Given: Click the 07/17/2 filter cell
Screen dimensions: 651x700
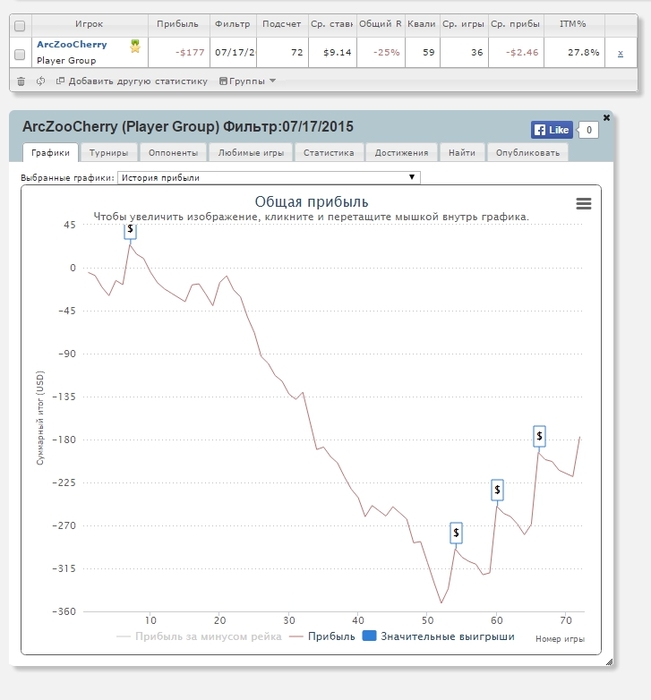Looking at the screenshot, I should coord(234,53).
